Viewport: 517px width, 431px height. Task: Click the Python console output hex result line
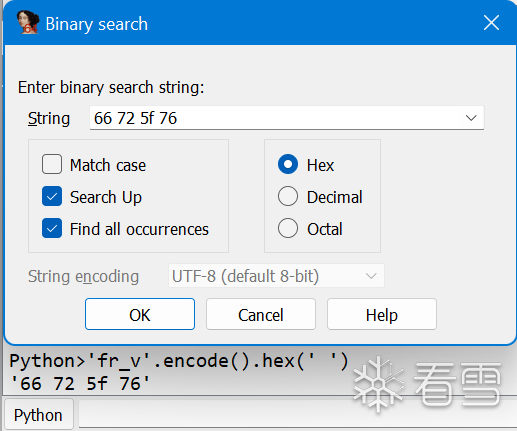pyautogui.click(x=80, y=384)
